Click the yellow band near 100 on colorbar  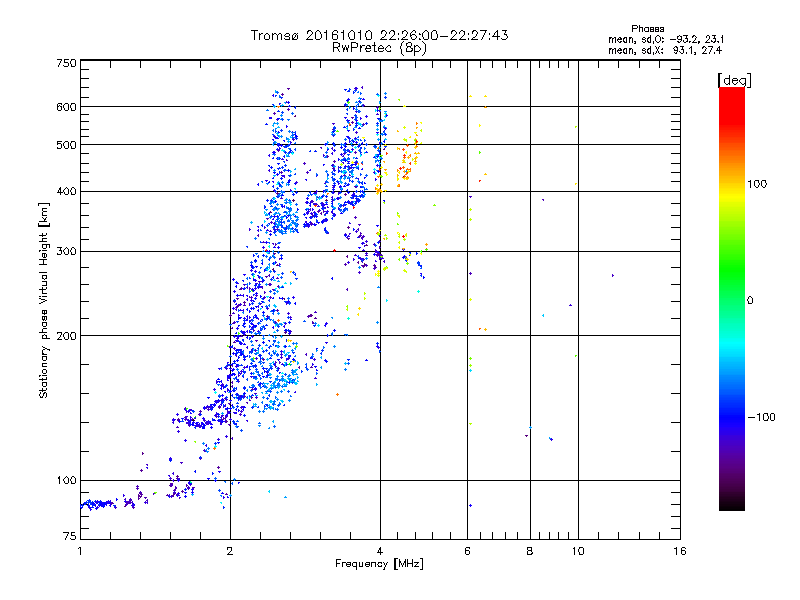(x=732, y=194)
